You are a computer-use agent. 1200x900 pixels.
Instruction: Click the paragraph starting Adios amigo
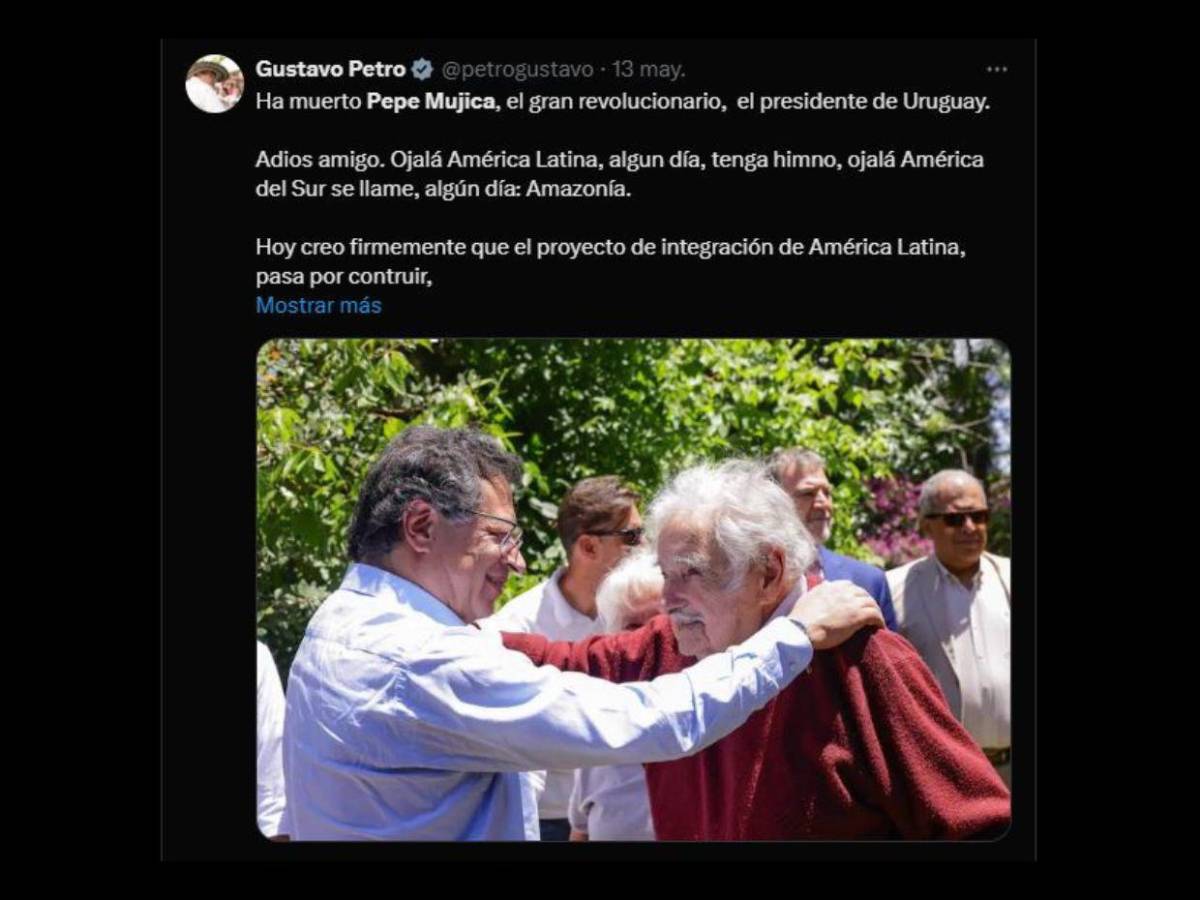[x=619, y=174]
